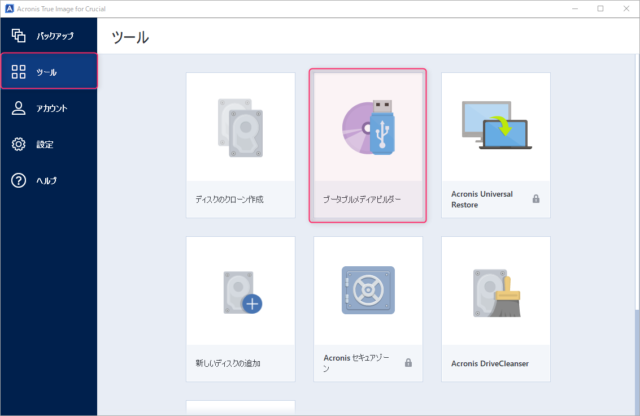Screen dimensions: 640x416
Task: Click the partially visible bottom tool tile
Action: click(241, 408)
